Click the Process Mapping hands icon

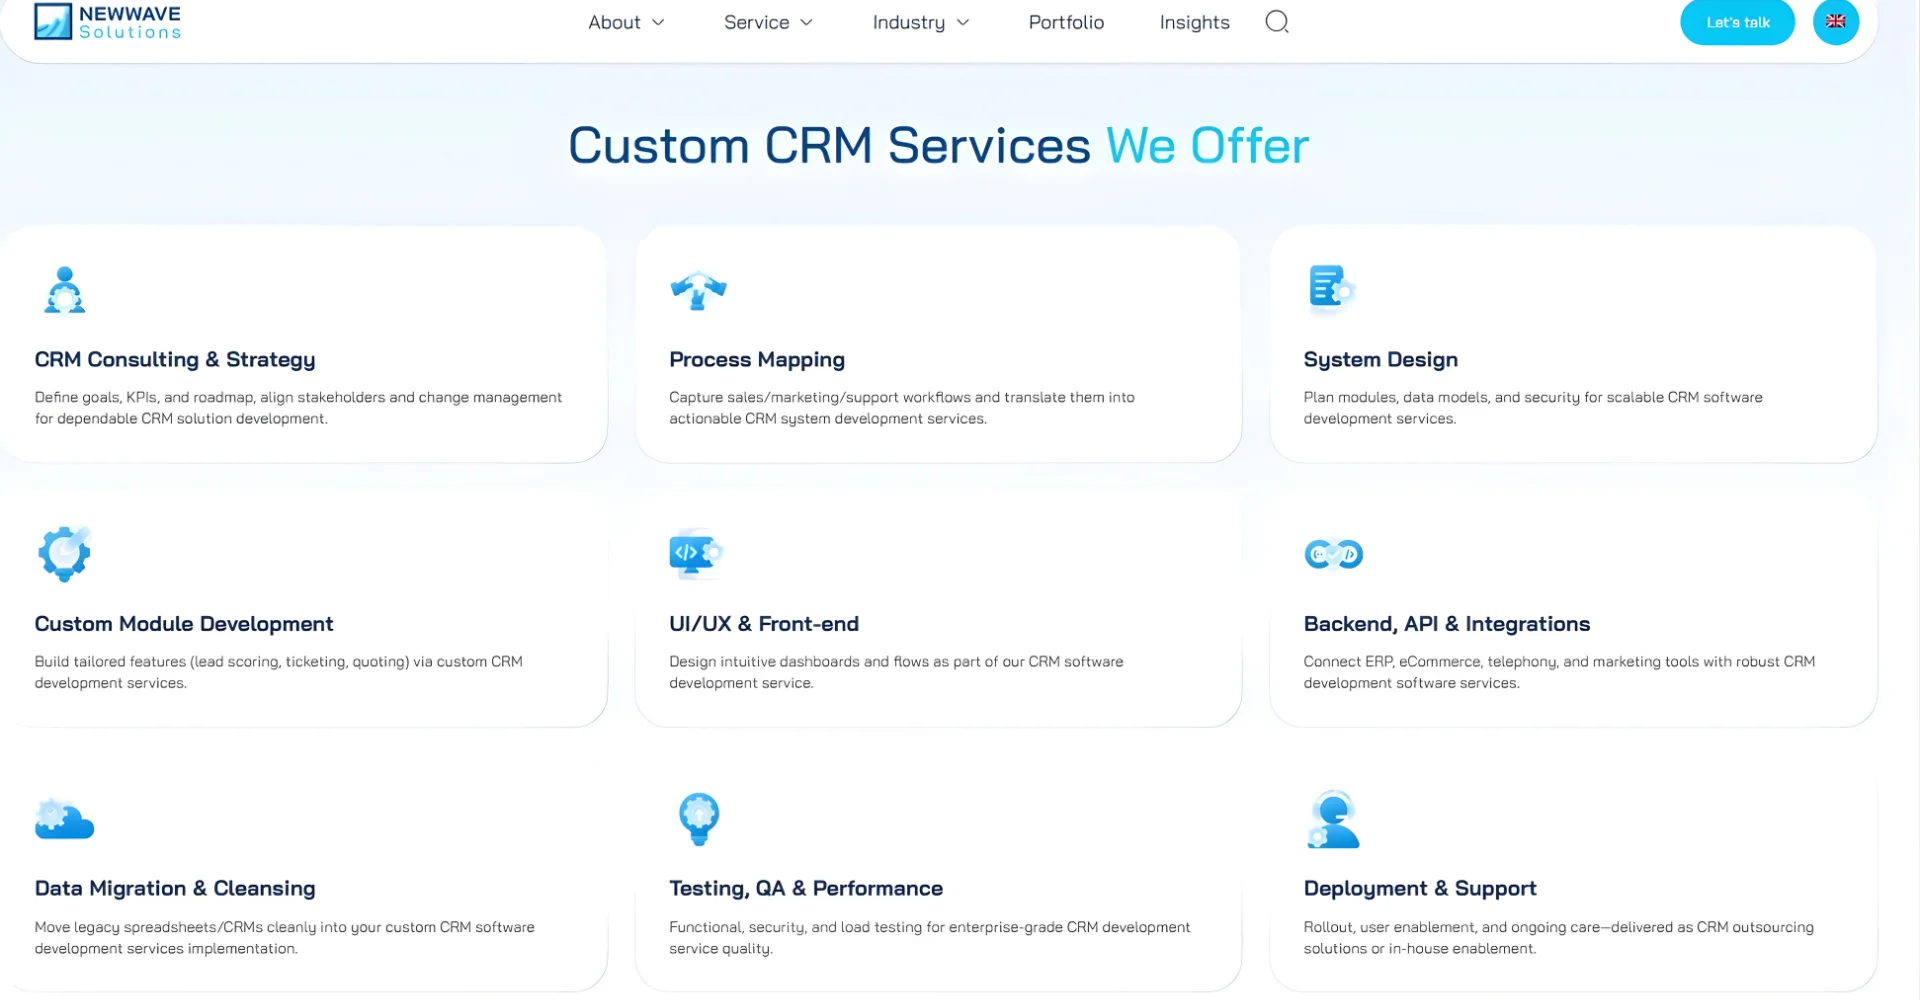pos(699,291)
